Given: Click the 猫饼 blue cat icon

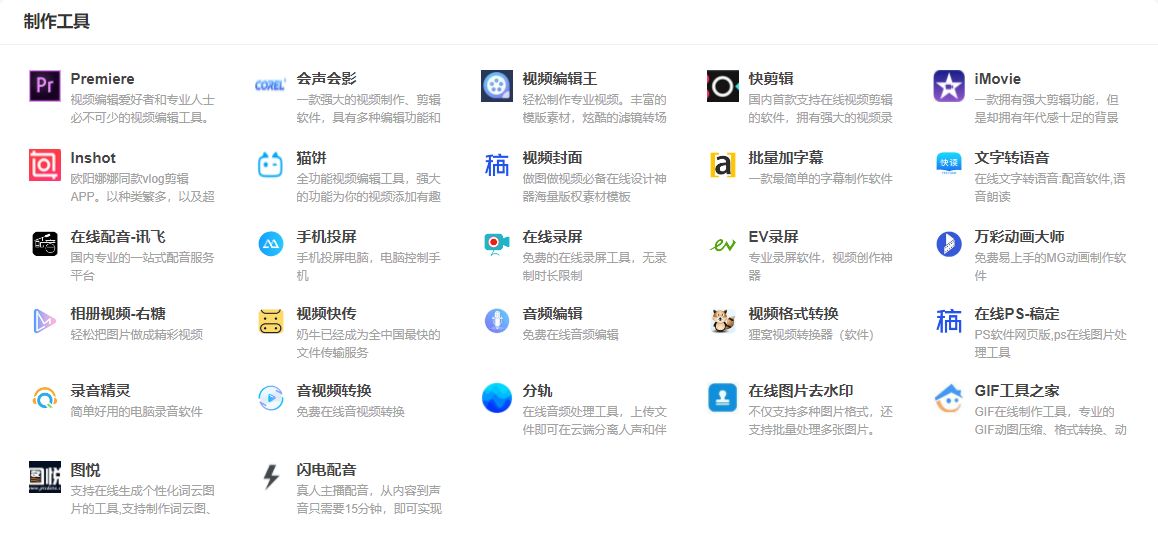Looking at the screenshot, I should tap(271, 165).
